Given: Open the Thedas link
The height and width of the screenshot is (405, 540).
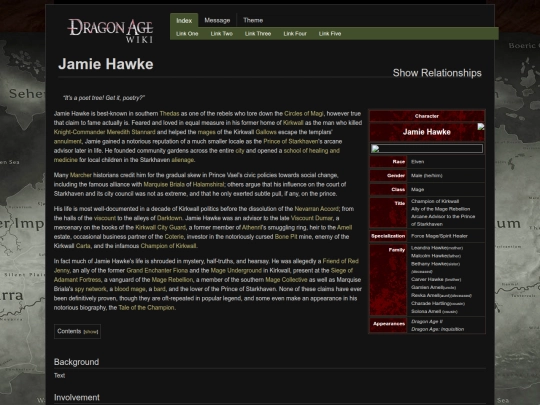Looking at the screenshot, I should [169, 113].
